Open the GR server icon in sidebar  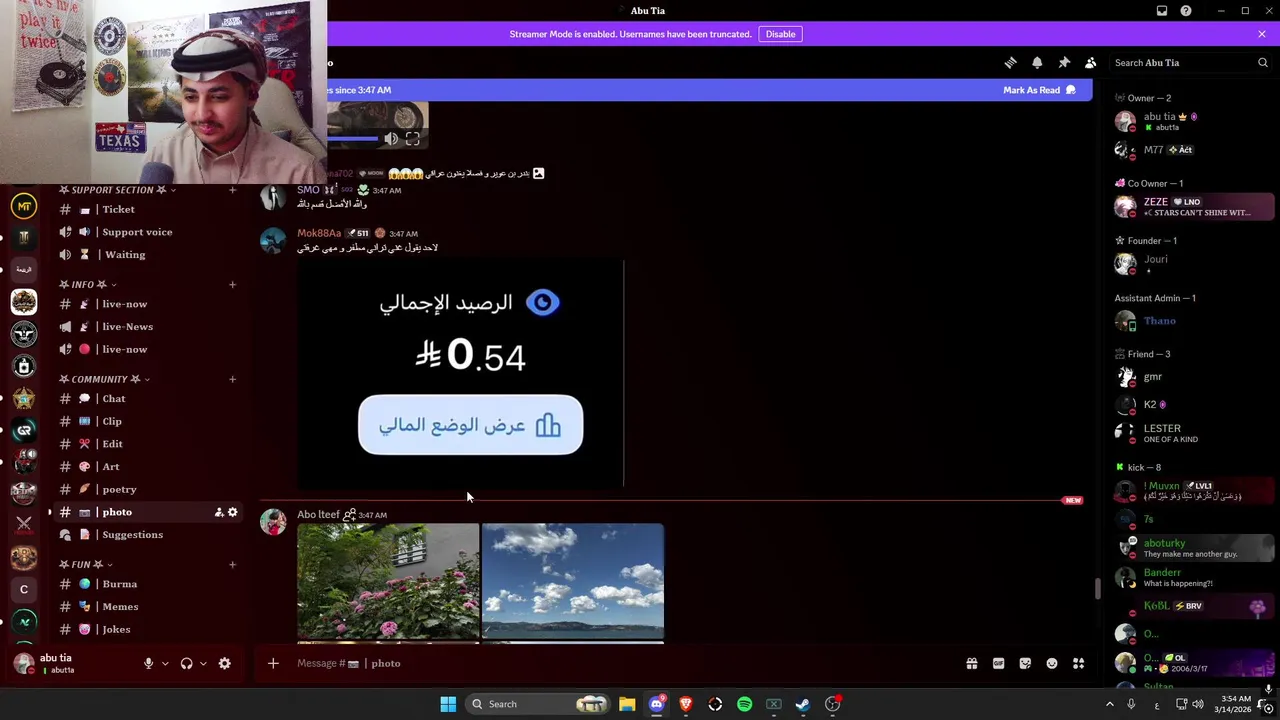pos(24,430)
